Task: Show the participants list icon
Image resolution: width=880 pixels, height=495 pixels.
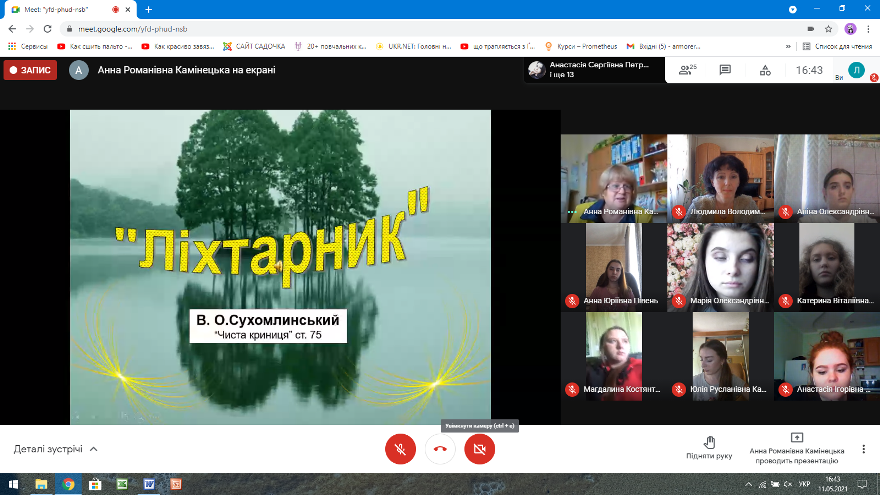Action: (688, 70)
